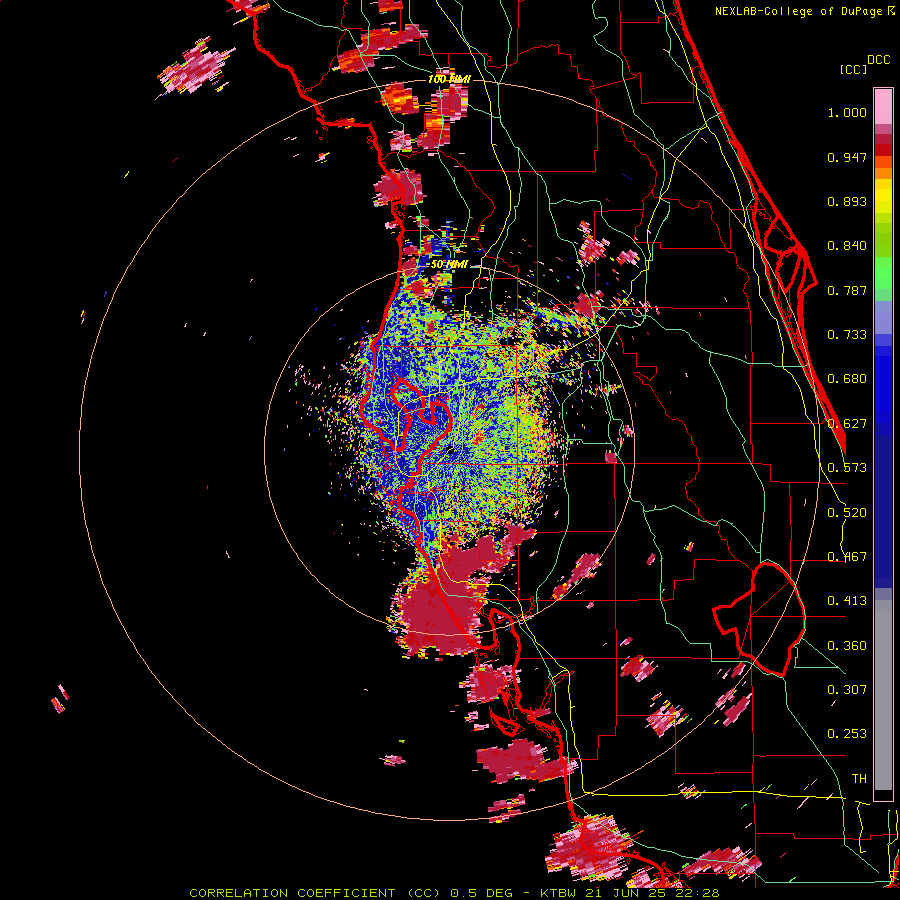Image resolution: width=900 pixels, height=900 pixels.
Task: Click the 100 NMI range ring label
Action: click(449, 79)
